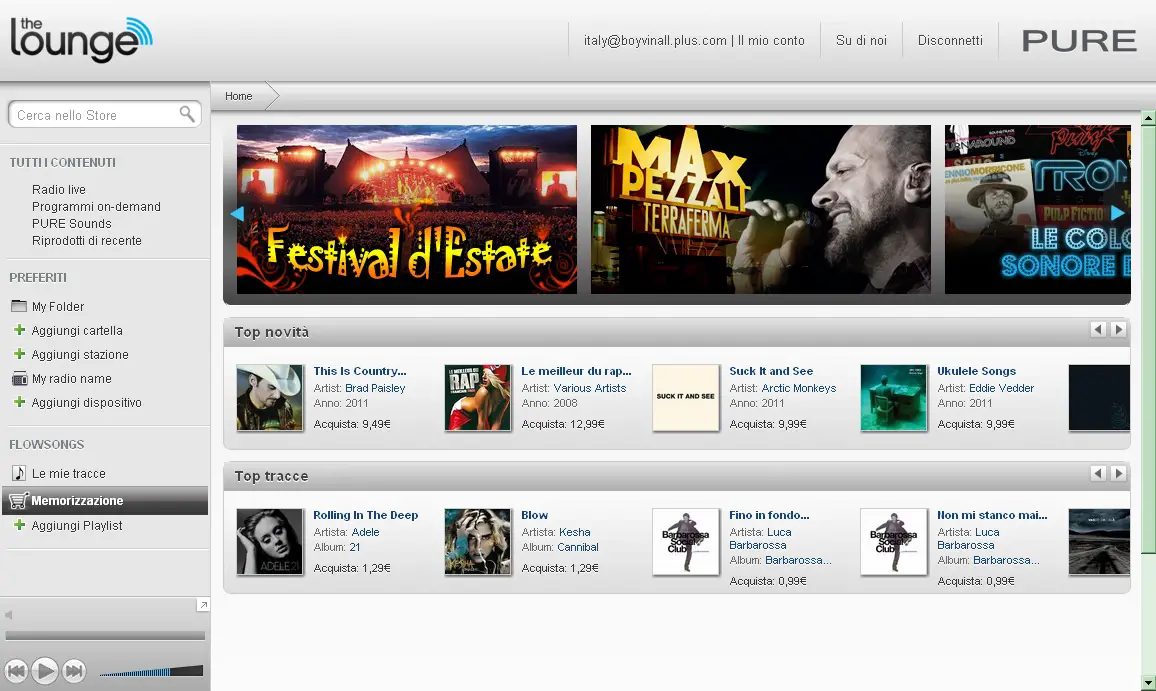Click the PURE brand logo
Viewport: 1156px width, 691px height.
pos(1079,41)
